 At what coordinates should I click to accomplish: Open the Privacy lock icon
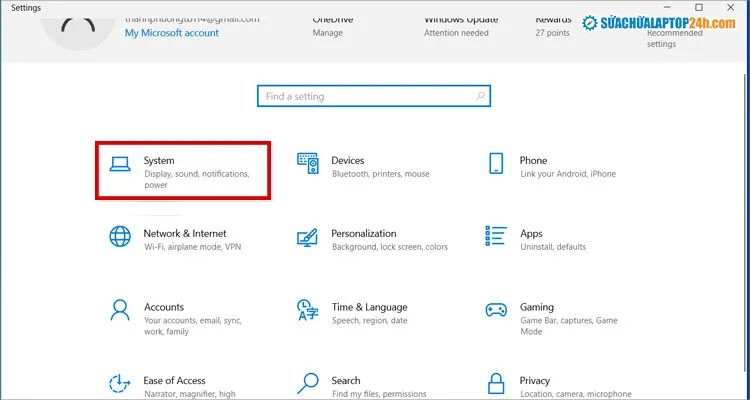click(496, 383)
